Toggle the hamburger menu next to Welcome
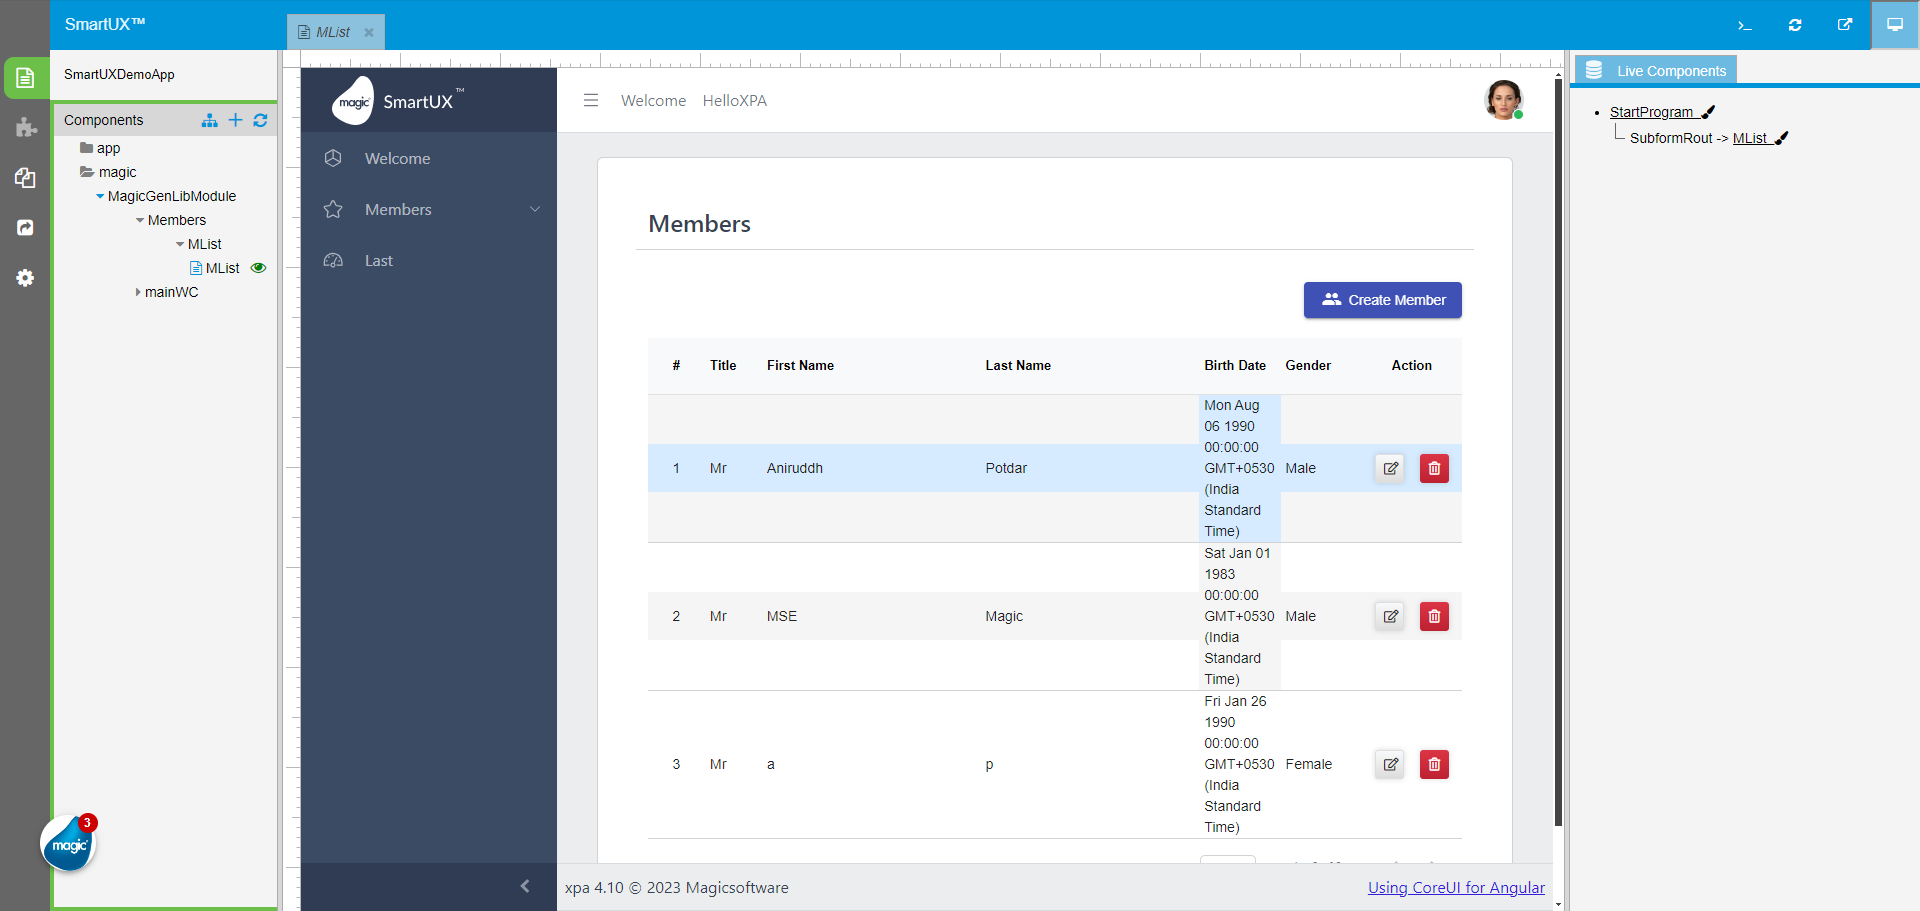This screenshot has height=911, width=1920. 591,100
